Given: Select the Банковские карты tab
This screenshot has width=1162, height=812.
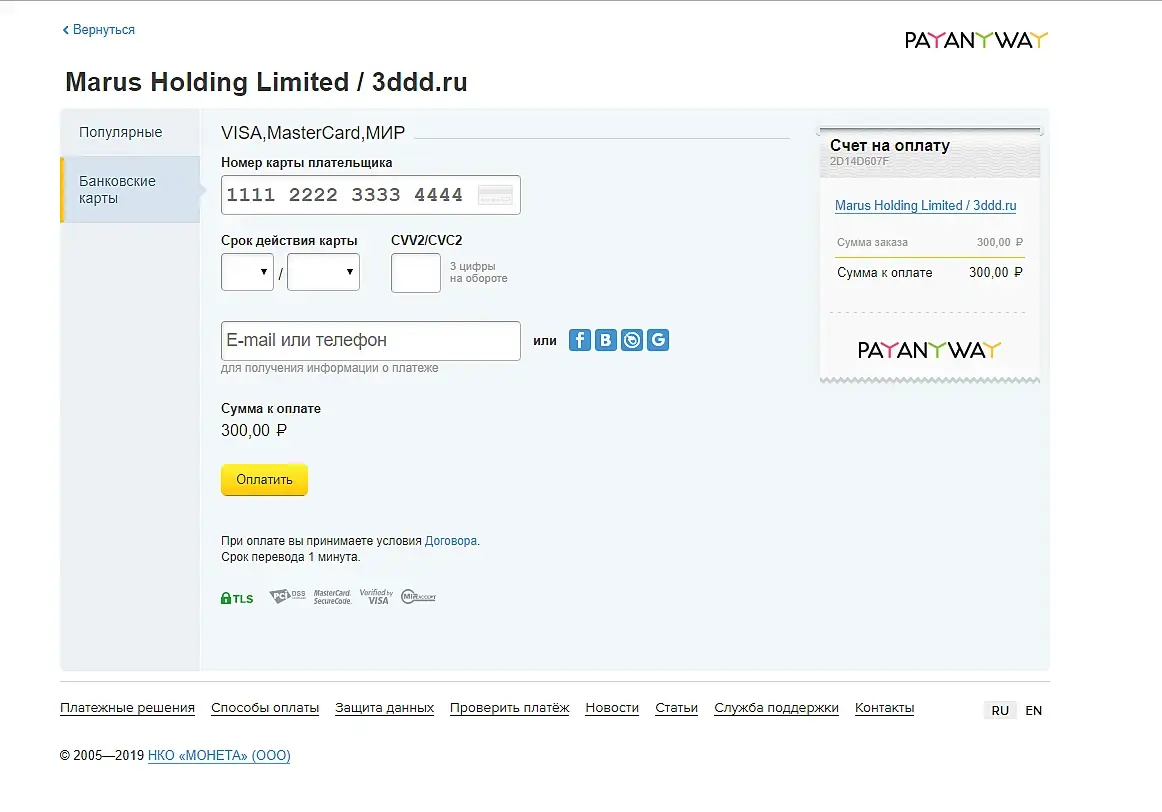Looking at the screenshot, I should tap(118, 190).
